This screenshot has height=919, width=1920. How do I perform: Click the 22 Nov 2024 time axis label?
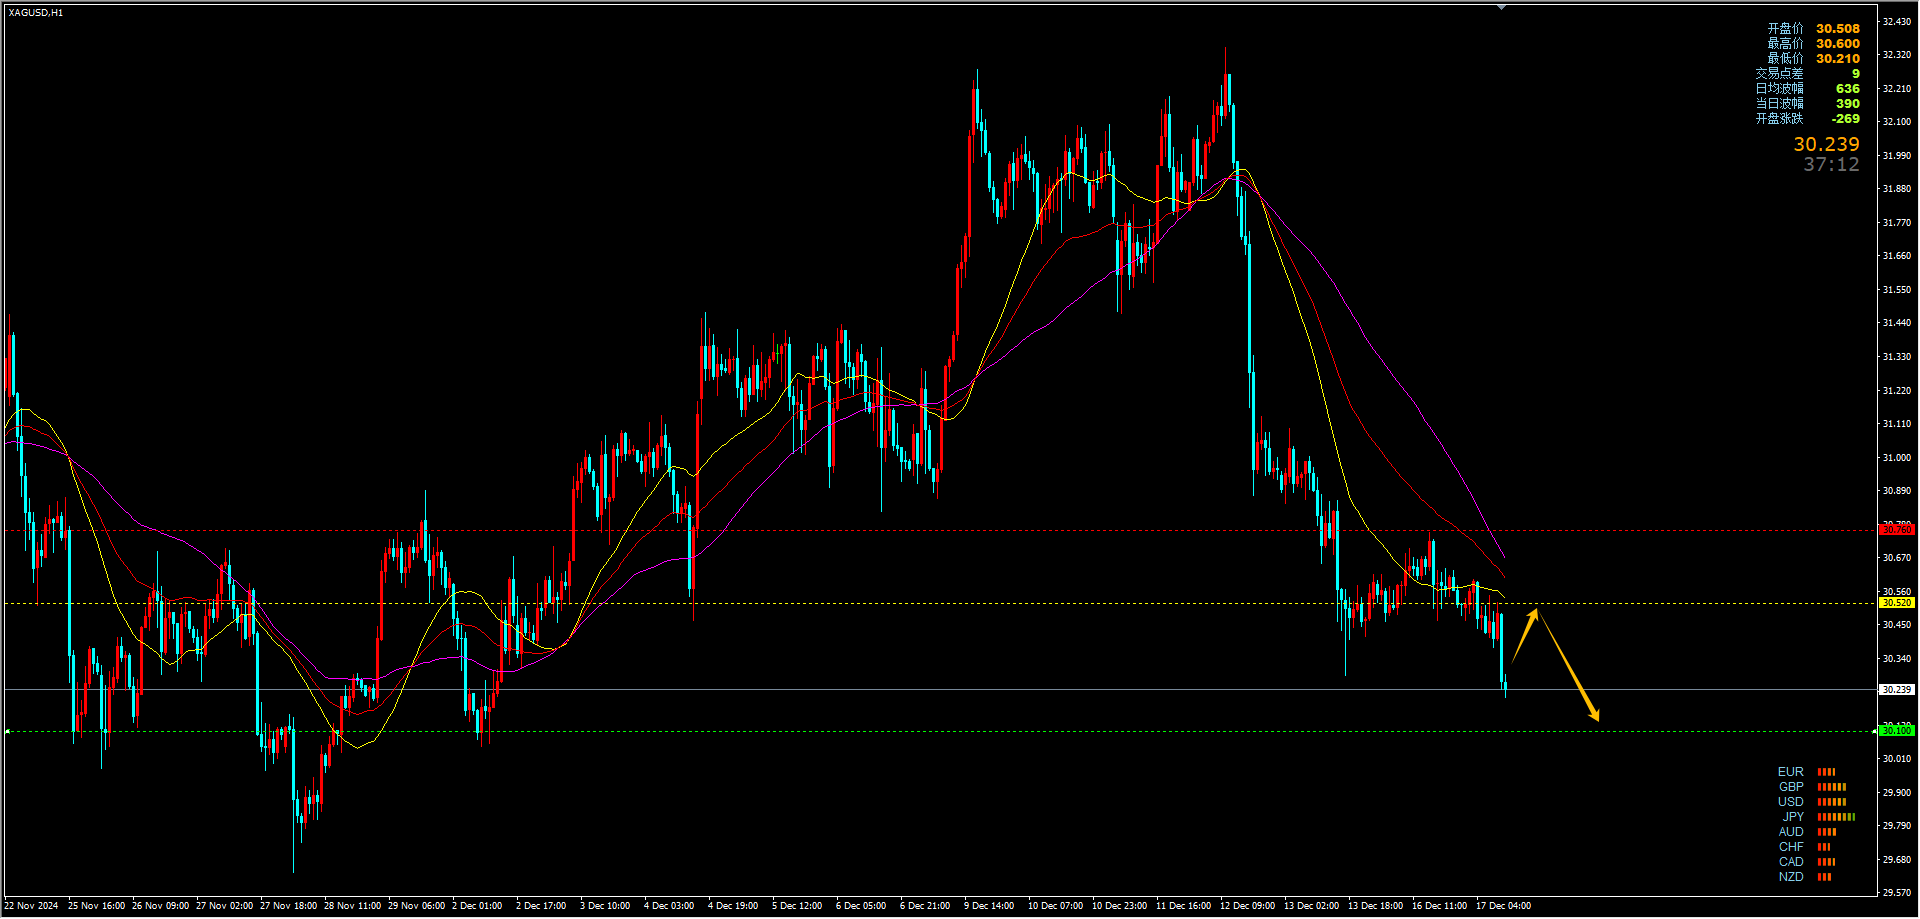(x=31, y=906)
